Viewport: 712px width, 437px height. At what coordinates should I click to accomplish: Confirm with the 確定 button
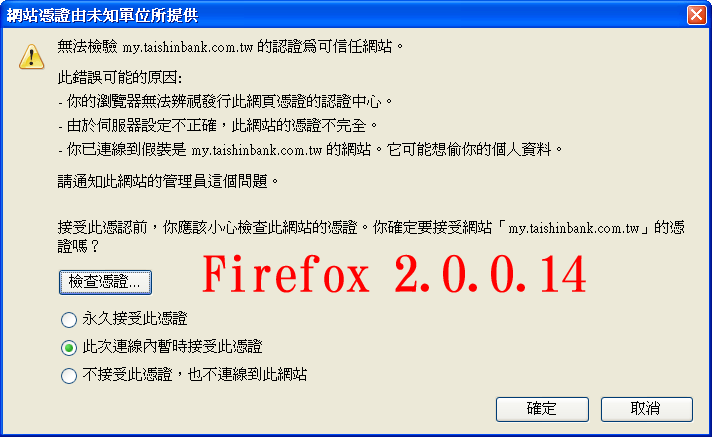click(542, 409)
